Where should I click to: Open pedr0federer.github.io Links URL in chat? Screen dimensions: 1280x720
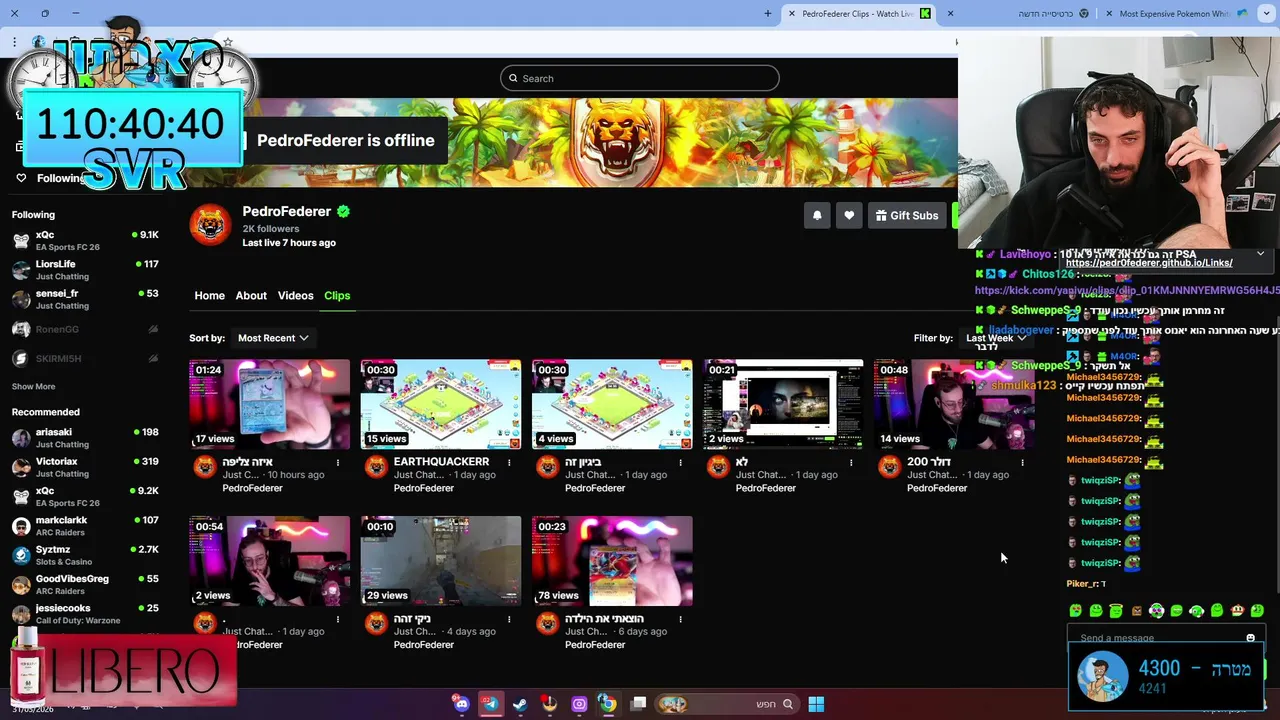click(x=1149, y=263)
